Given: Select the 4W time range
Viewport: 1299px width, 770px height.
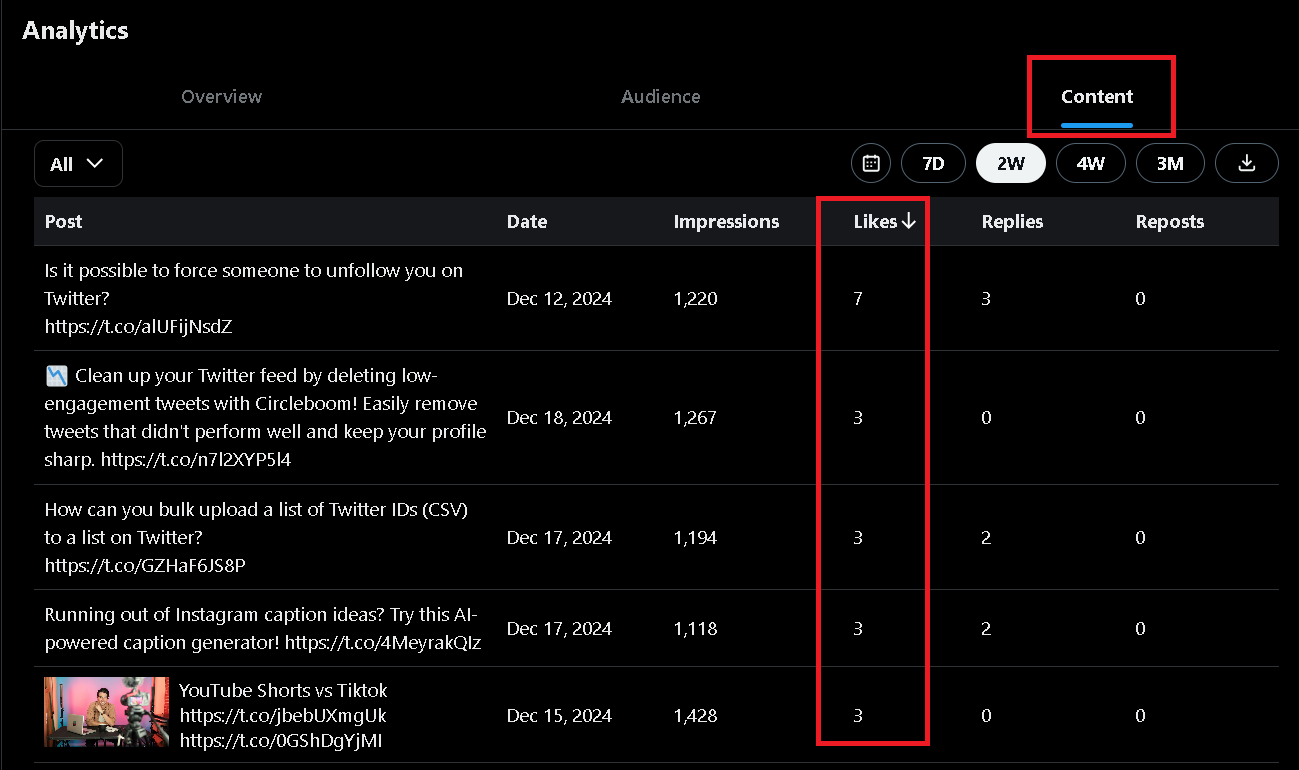Looking at the screenshot, I should click(1091, 163).
